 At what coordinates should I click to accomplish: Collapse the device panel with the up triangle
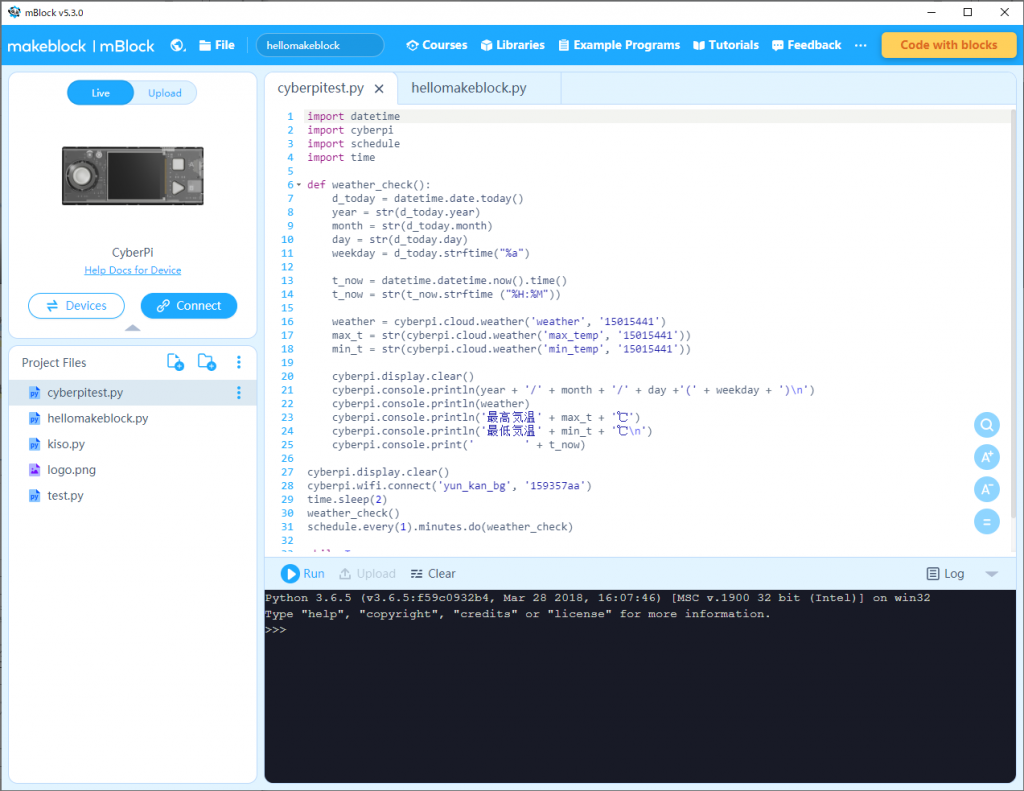pos(133,328)
